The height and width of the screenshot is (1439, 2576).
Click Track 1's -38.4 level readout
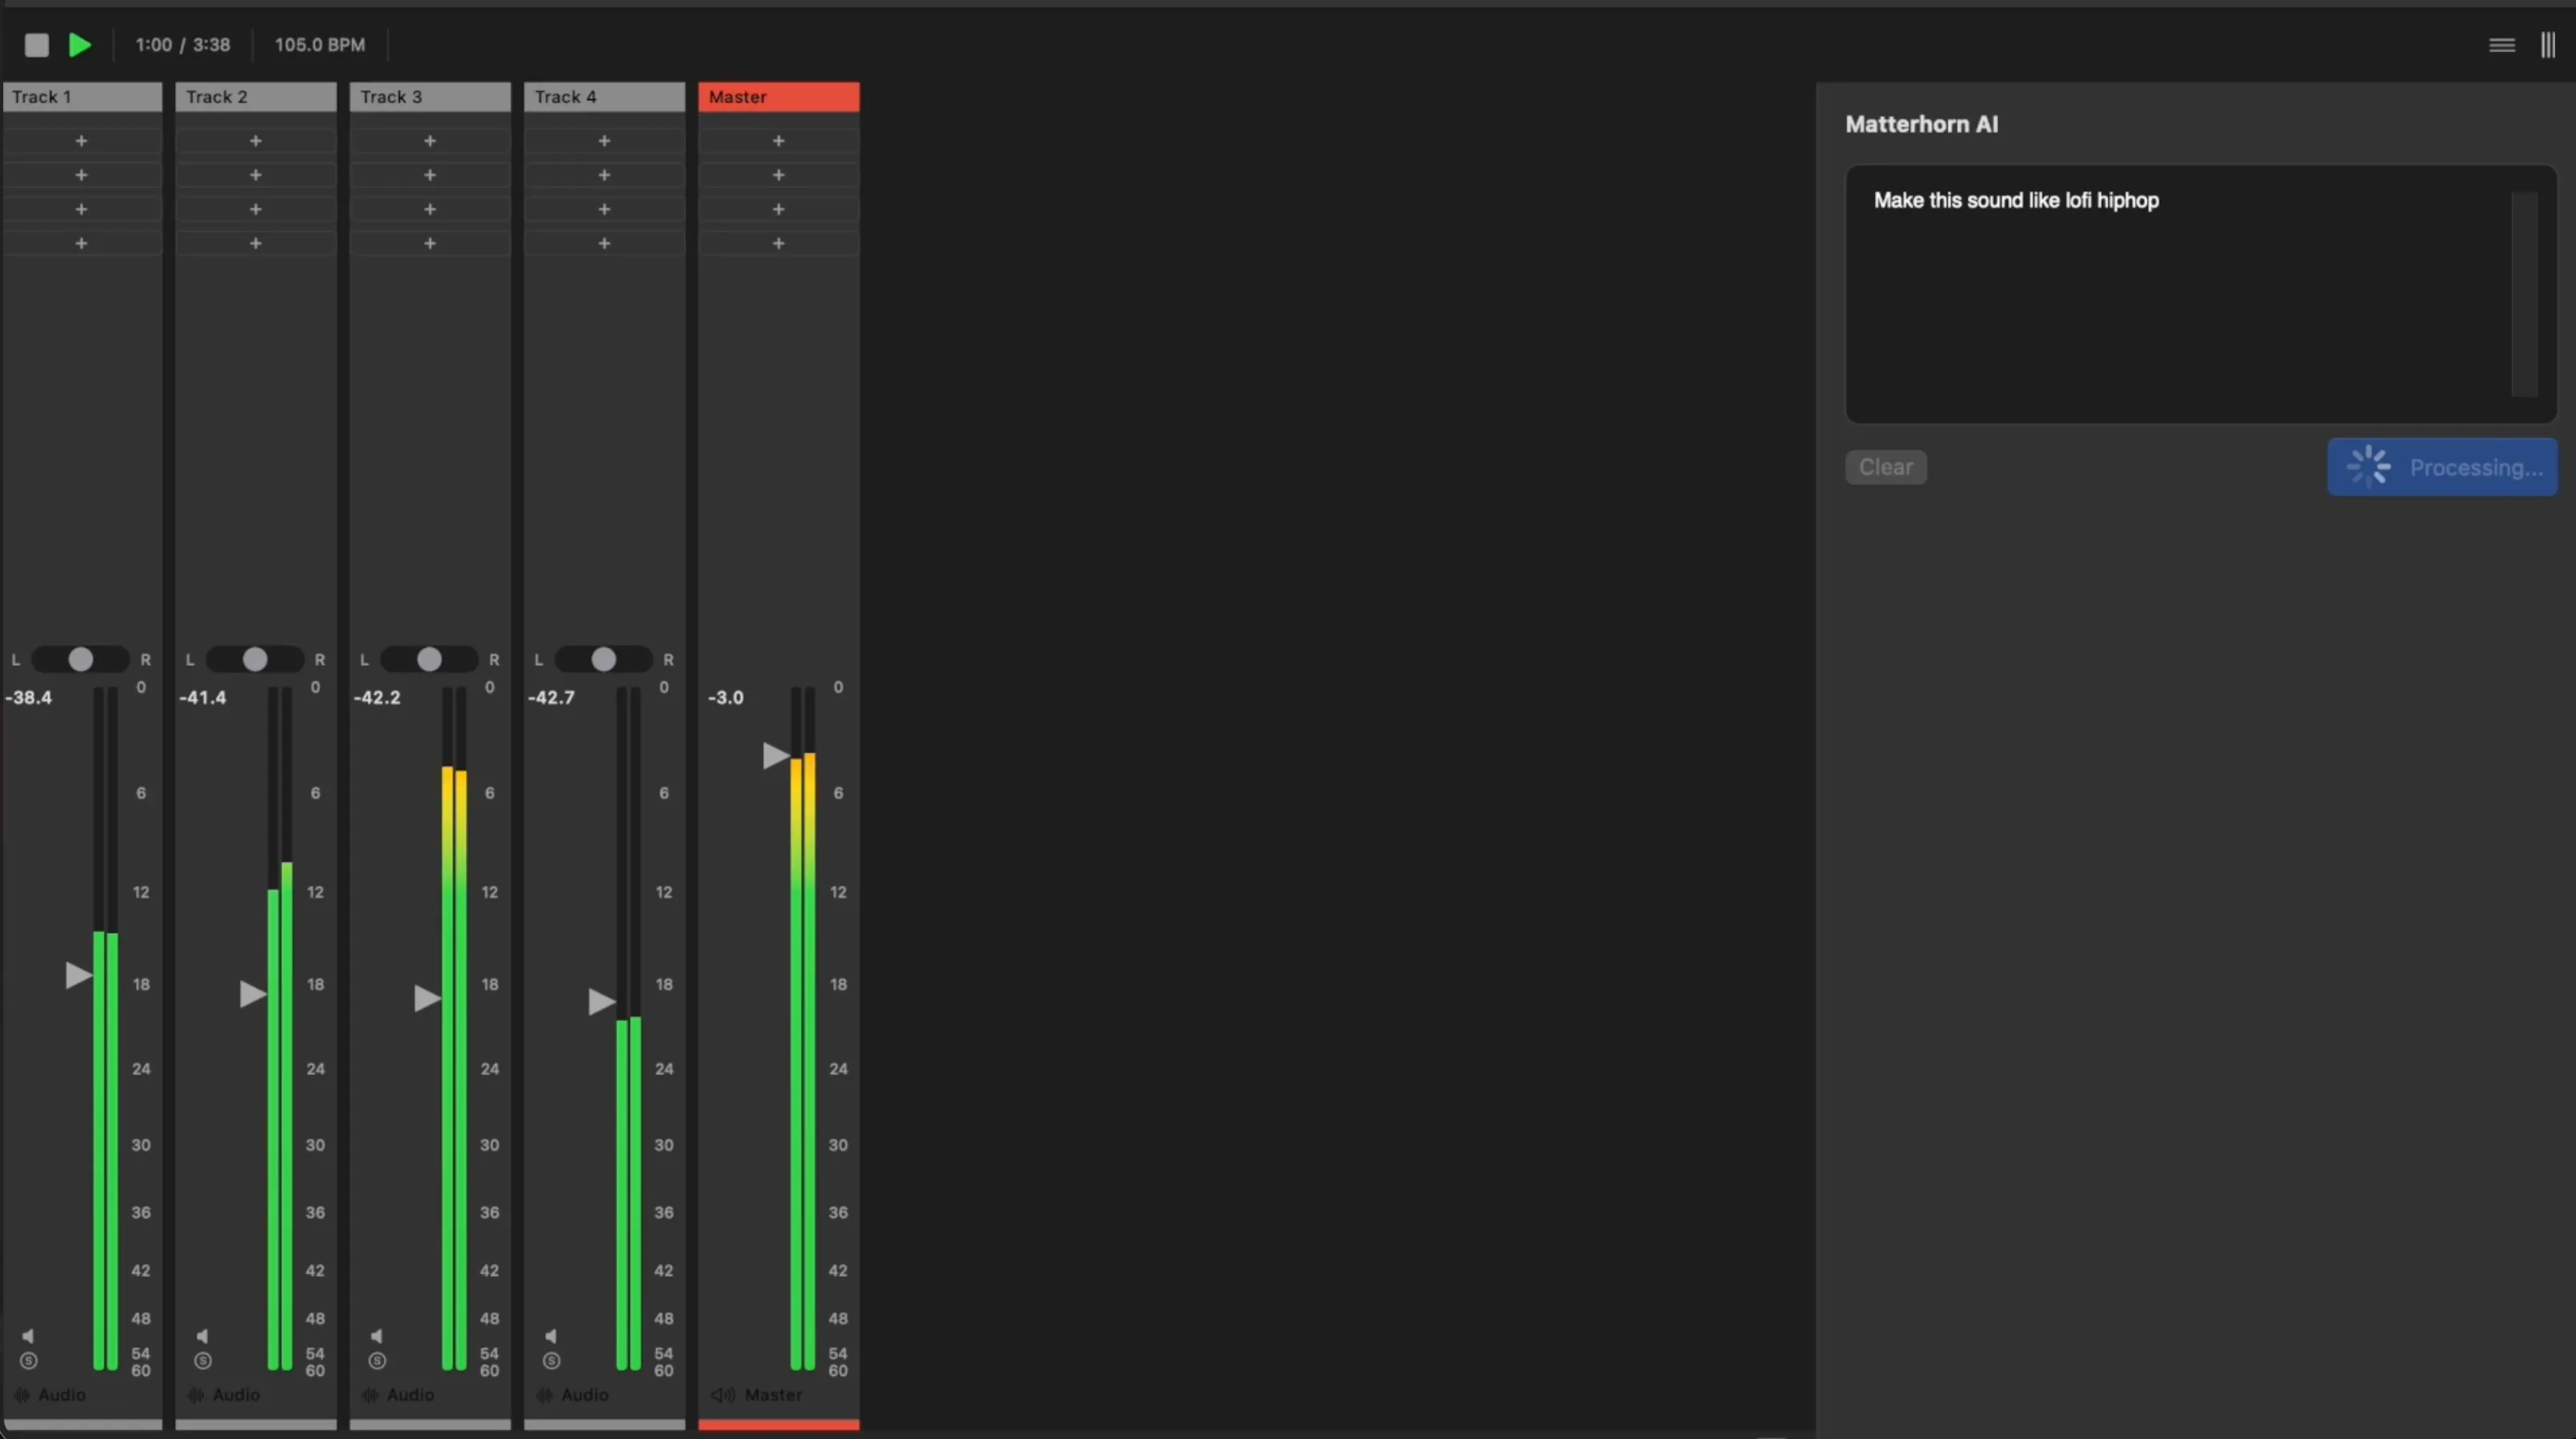click(x=29, y=698)
